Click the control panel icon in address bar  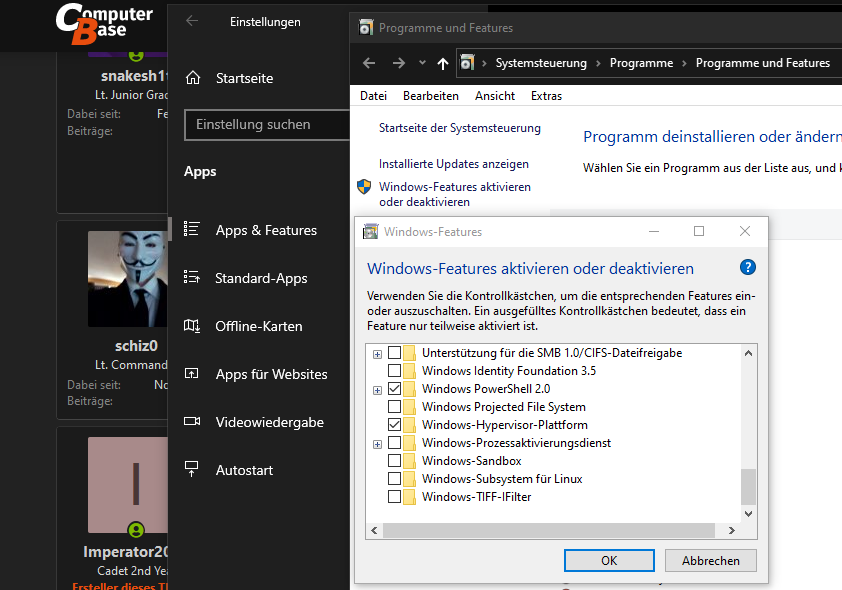467,63
